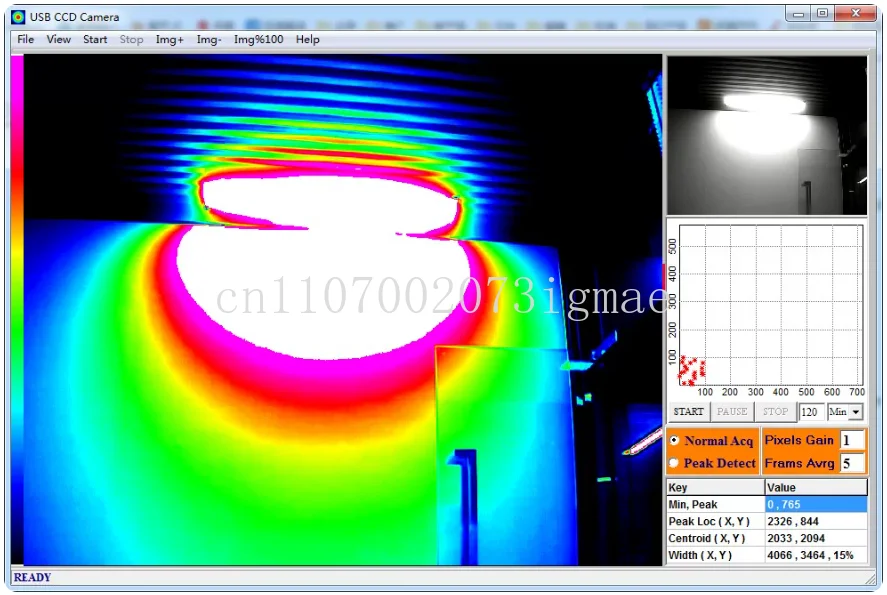The image size is (887, 595).
Task: Click the greyed Stop menu item
Action: (x=131, y=40)
